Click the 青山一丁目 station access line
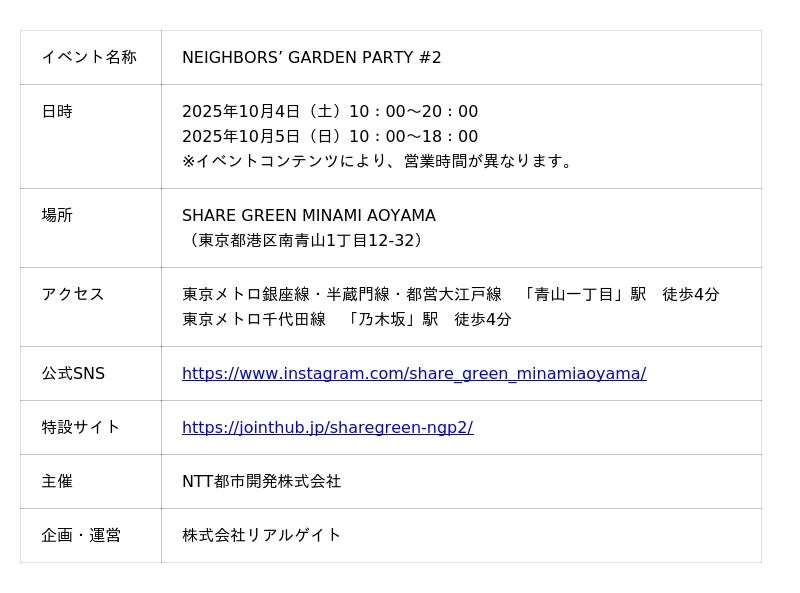This screenshot has height=593, width=800. [x=450, y=295]
